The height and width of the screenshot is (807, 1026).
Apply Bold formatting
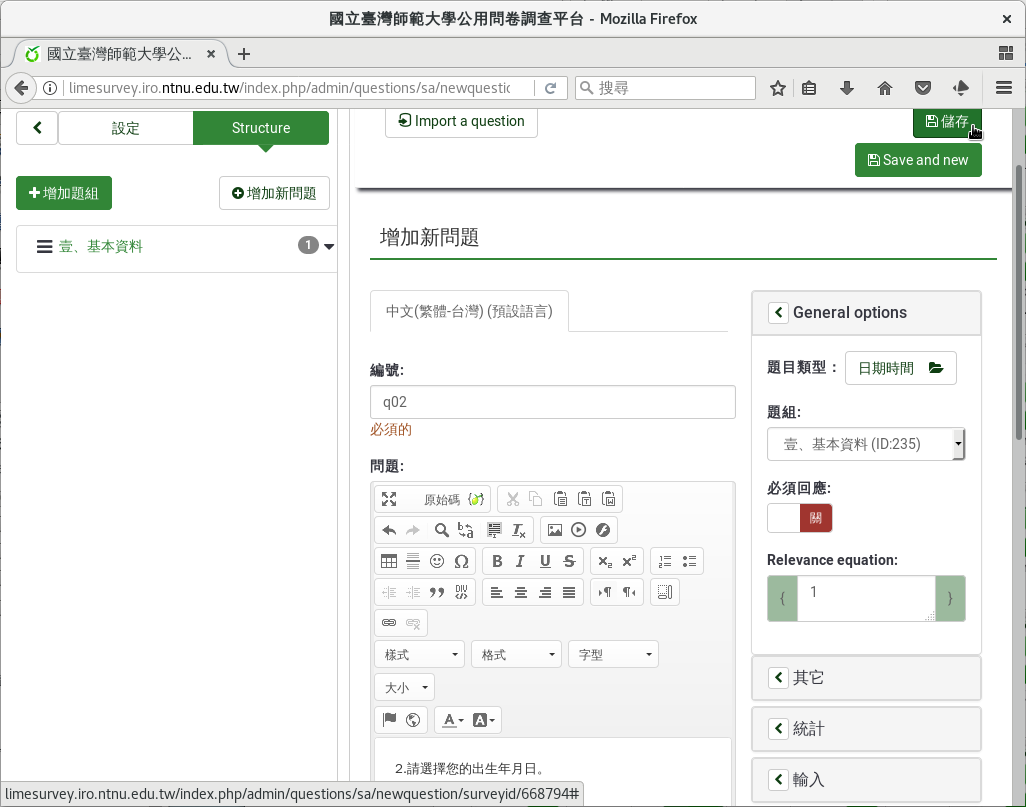497,561
